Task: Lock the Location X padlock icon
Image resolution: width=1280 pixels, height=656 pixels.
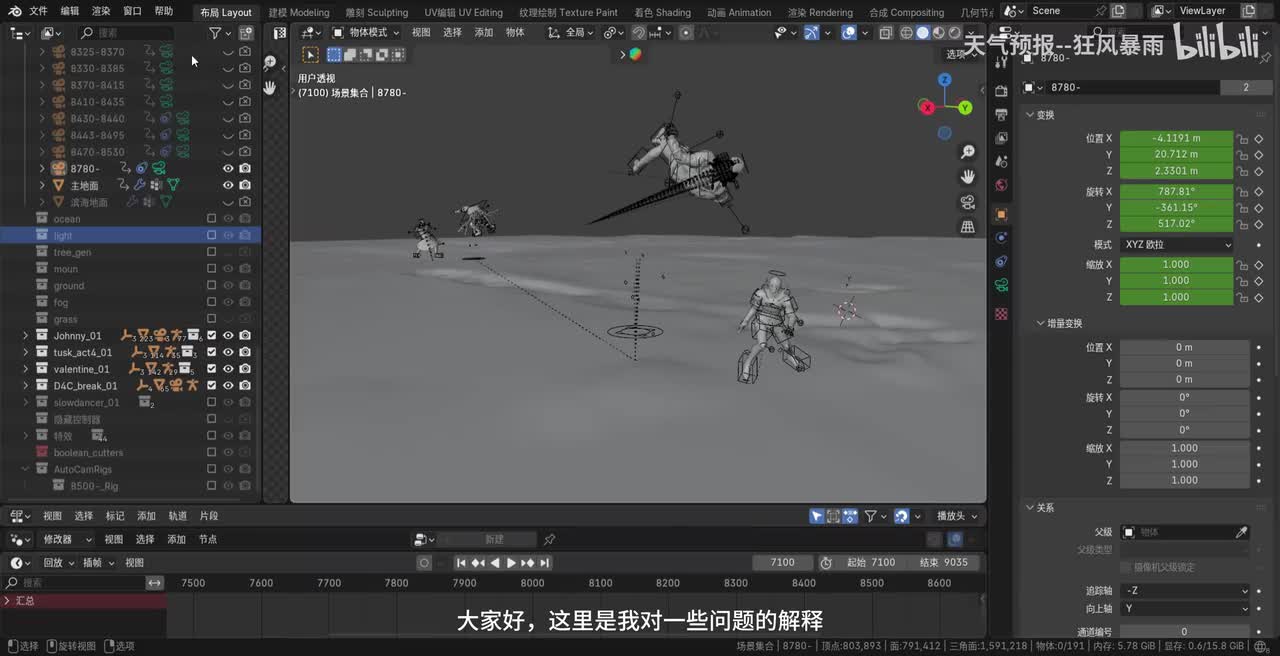Action: [x=1242, y=138]
